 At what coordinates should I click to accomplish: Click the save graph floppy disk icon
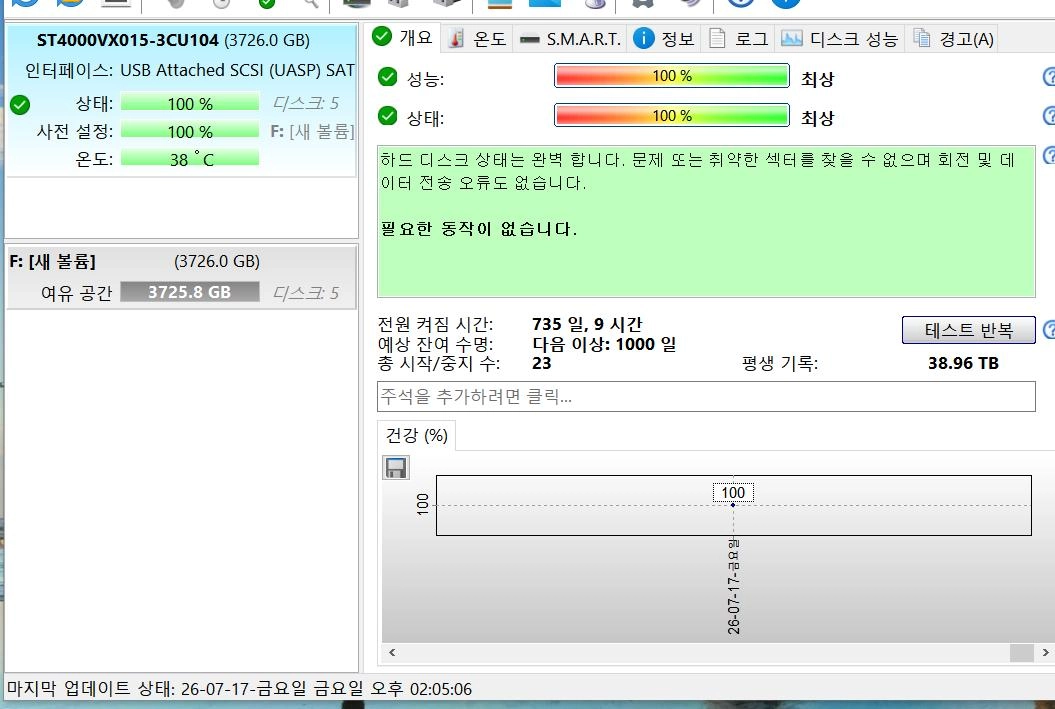tap(396, 468)
